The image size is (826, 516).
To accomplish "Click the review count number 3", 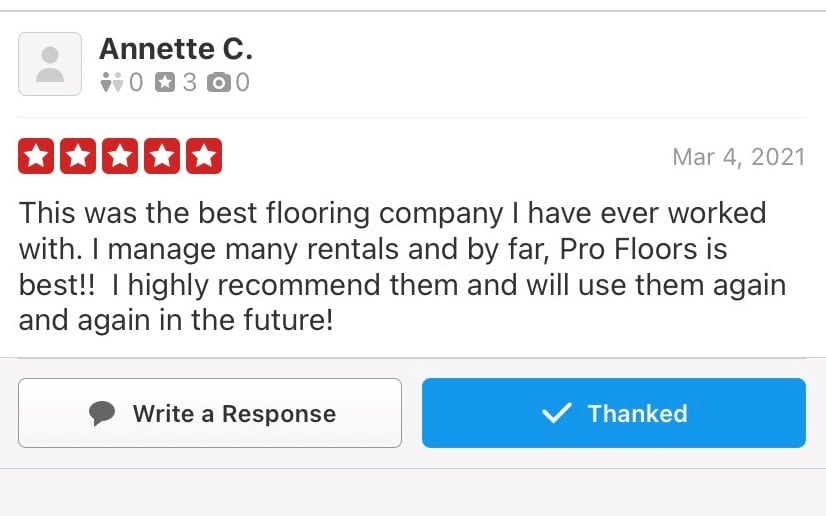I will pos(189,84).
